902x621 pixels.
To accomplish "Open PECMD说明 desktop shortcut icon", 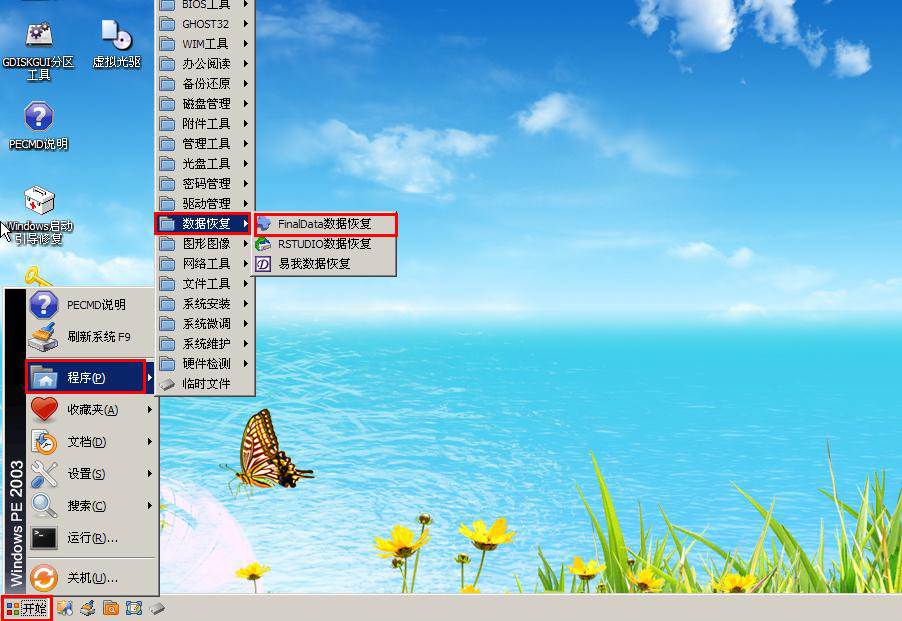I will [39, 126].
